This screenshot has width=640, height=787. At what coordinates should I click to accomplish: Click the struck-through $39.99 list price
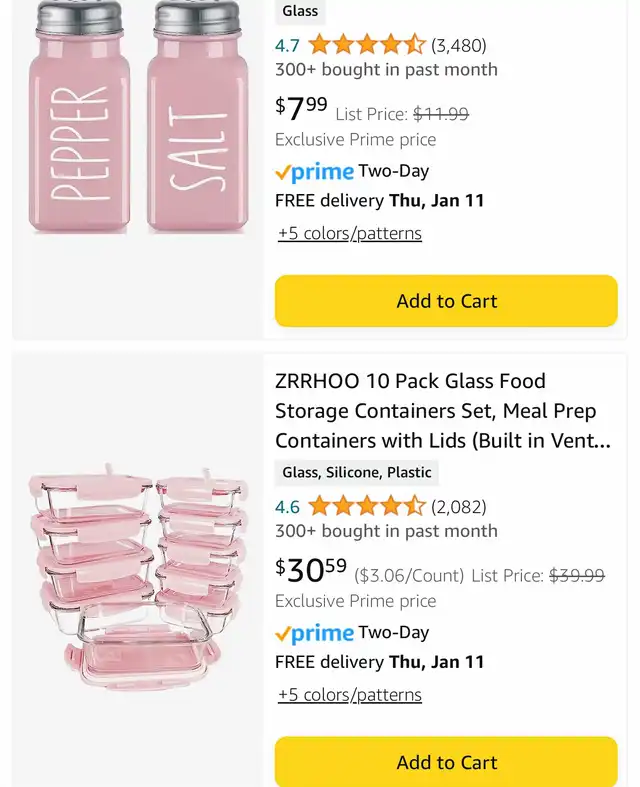[x=577, y=576]
